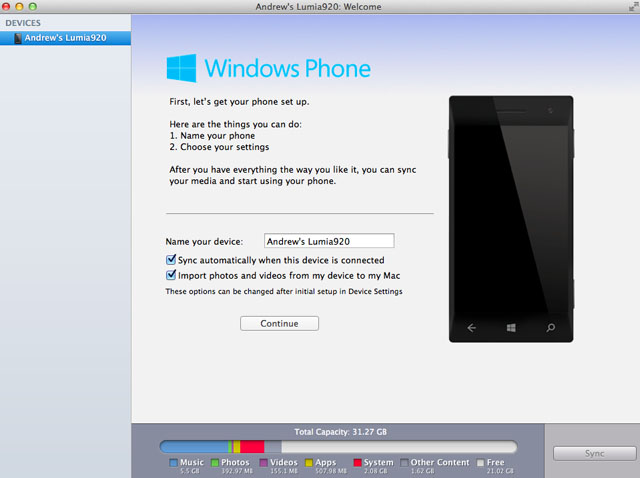Click the Continue button
The height and width of the screenshot is (478, 640).
279,323
